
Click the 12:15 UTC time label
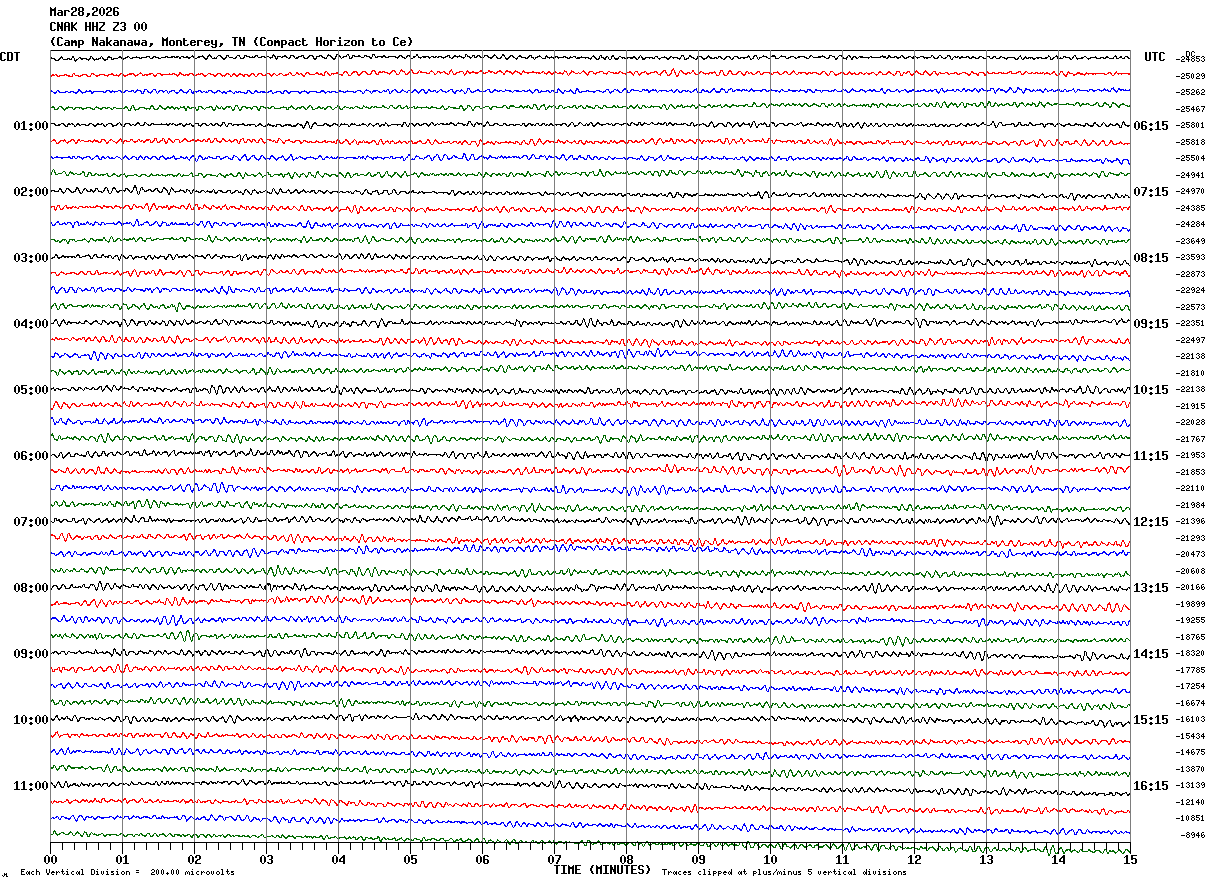coord(1151,522)
